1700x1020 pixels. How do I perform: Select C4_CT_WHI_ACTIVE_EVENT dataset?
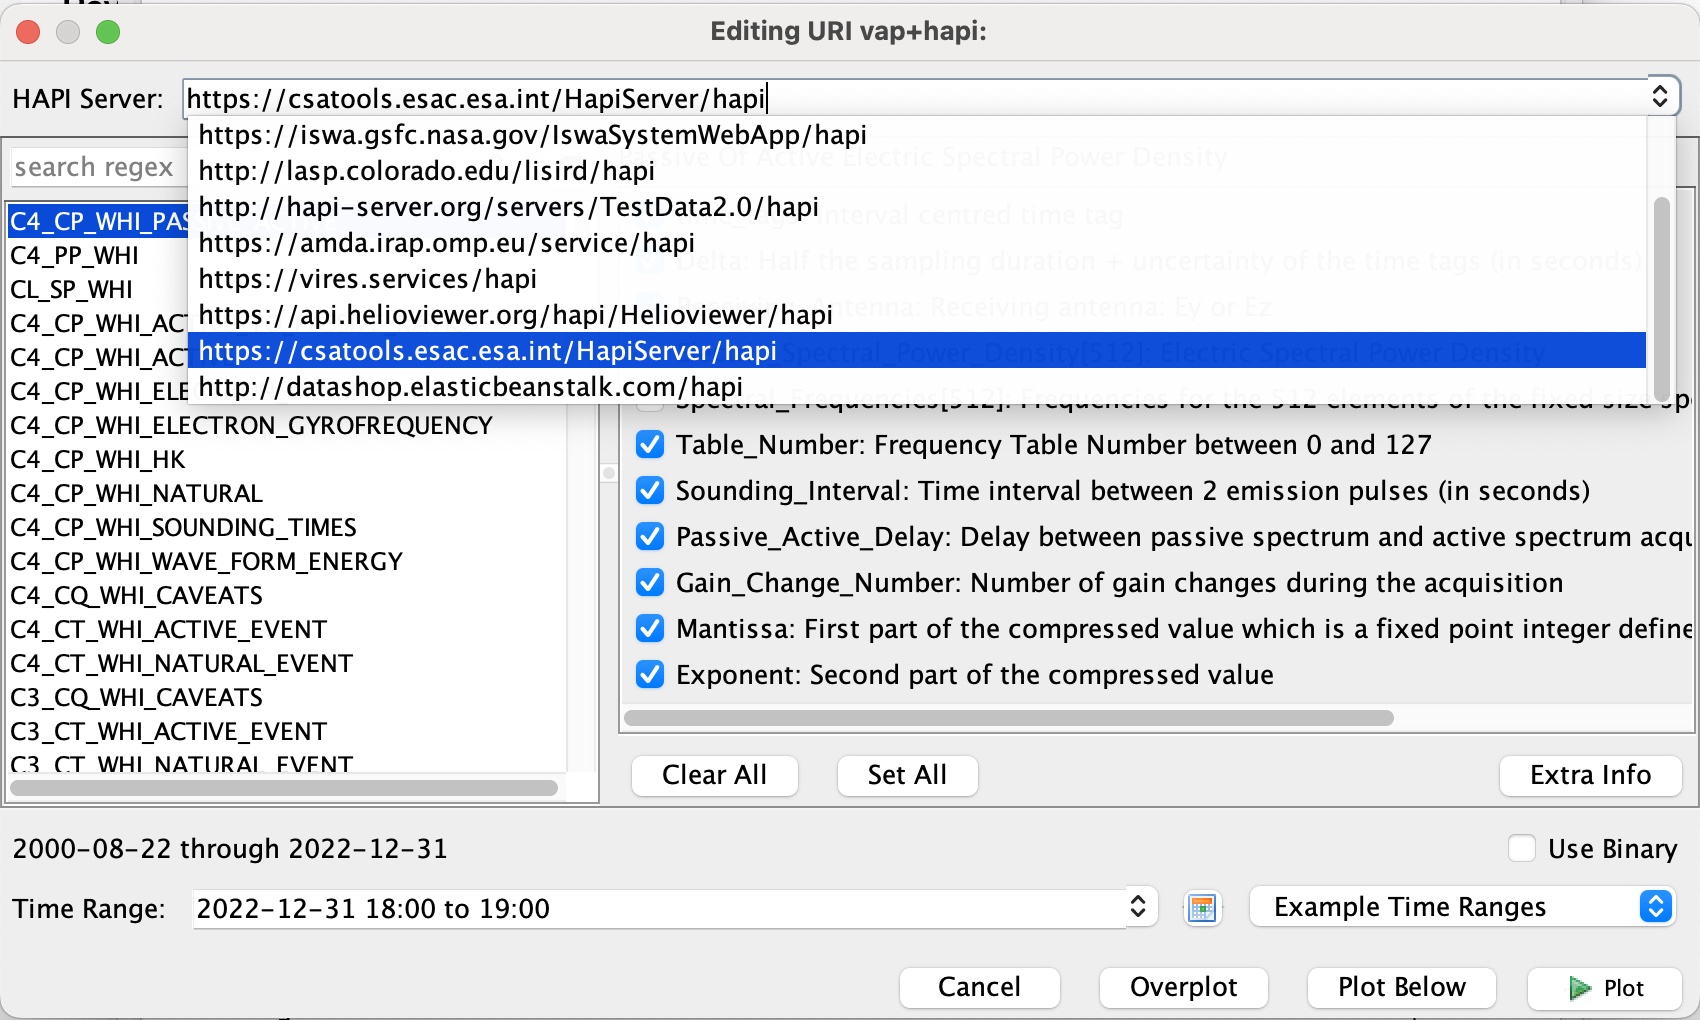(x=287, y=629)
